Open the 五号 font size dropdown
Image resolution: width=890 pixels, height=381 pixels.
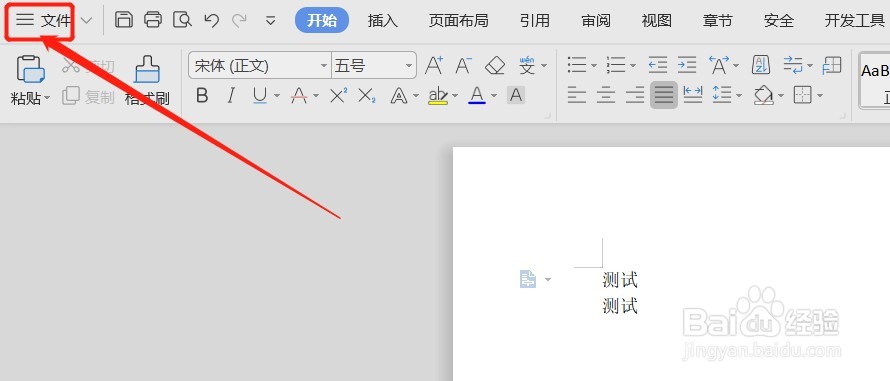point(409,66)
